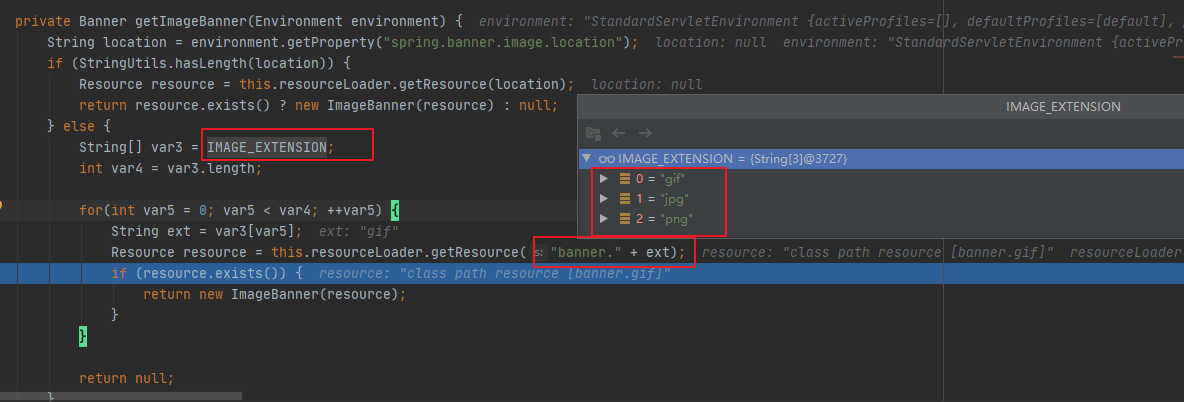The height and width of the screenshot is (402, 1184).
Task: Collapse the IMAGE_EXTENSION root node
Action: click(x=587, y=159)
